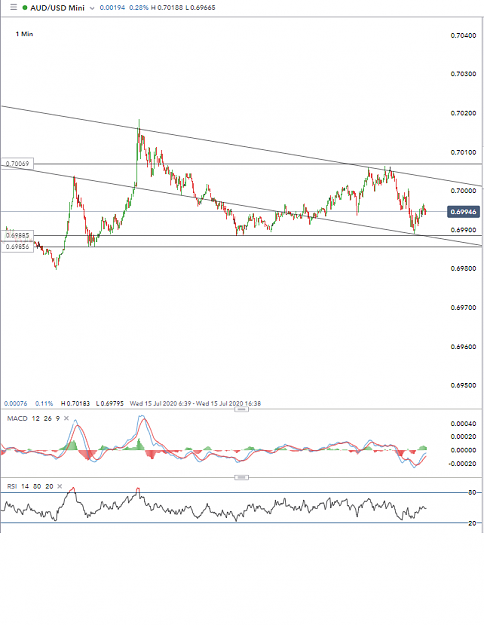The width and height of the screenshot is (484, 625).
Task: Click the 0.70000 price axis label
Action: (463, 191)
